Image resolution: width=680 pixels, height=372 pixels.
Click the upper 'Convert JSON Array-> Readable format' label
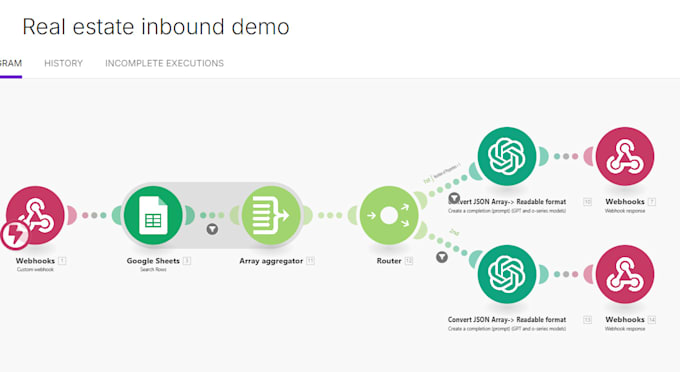507,202
